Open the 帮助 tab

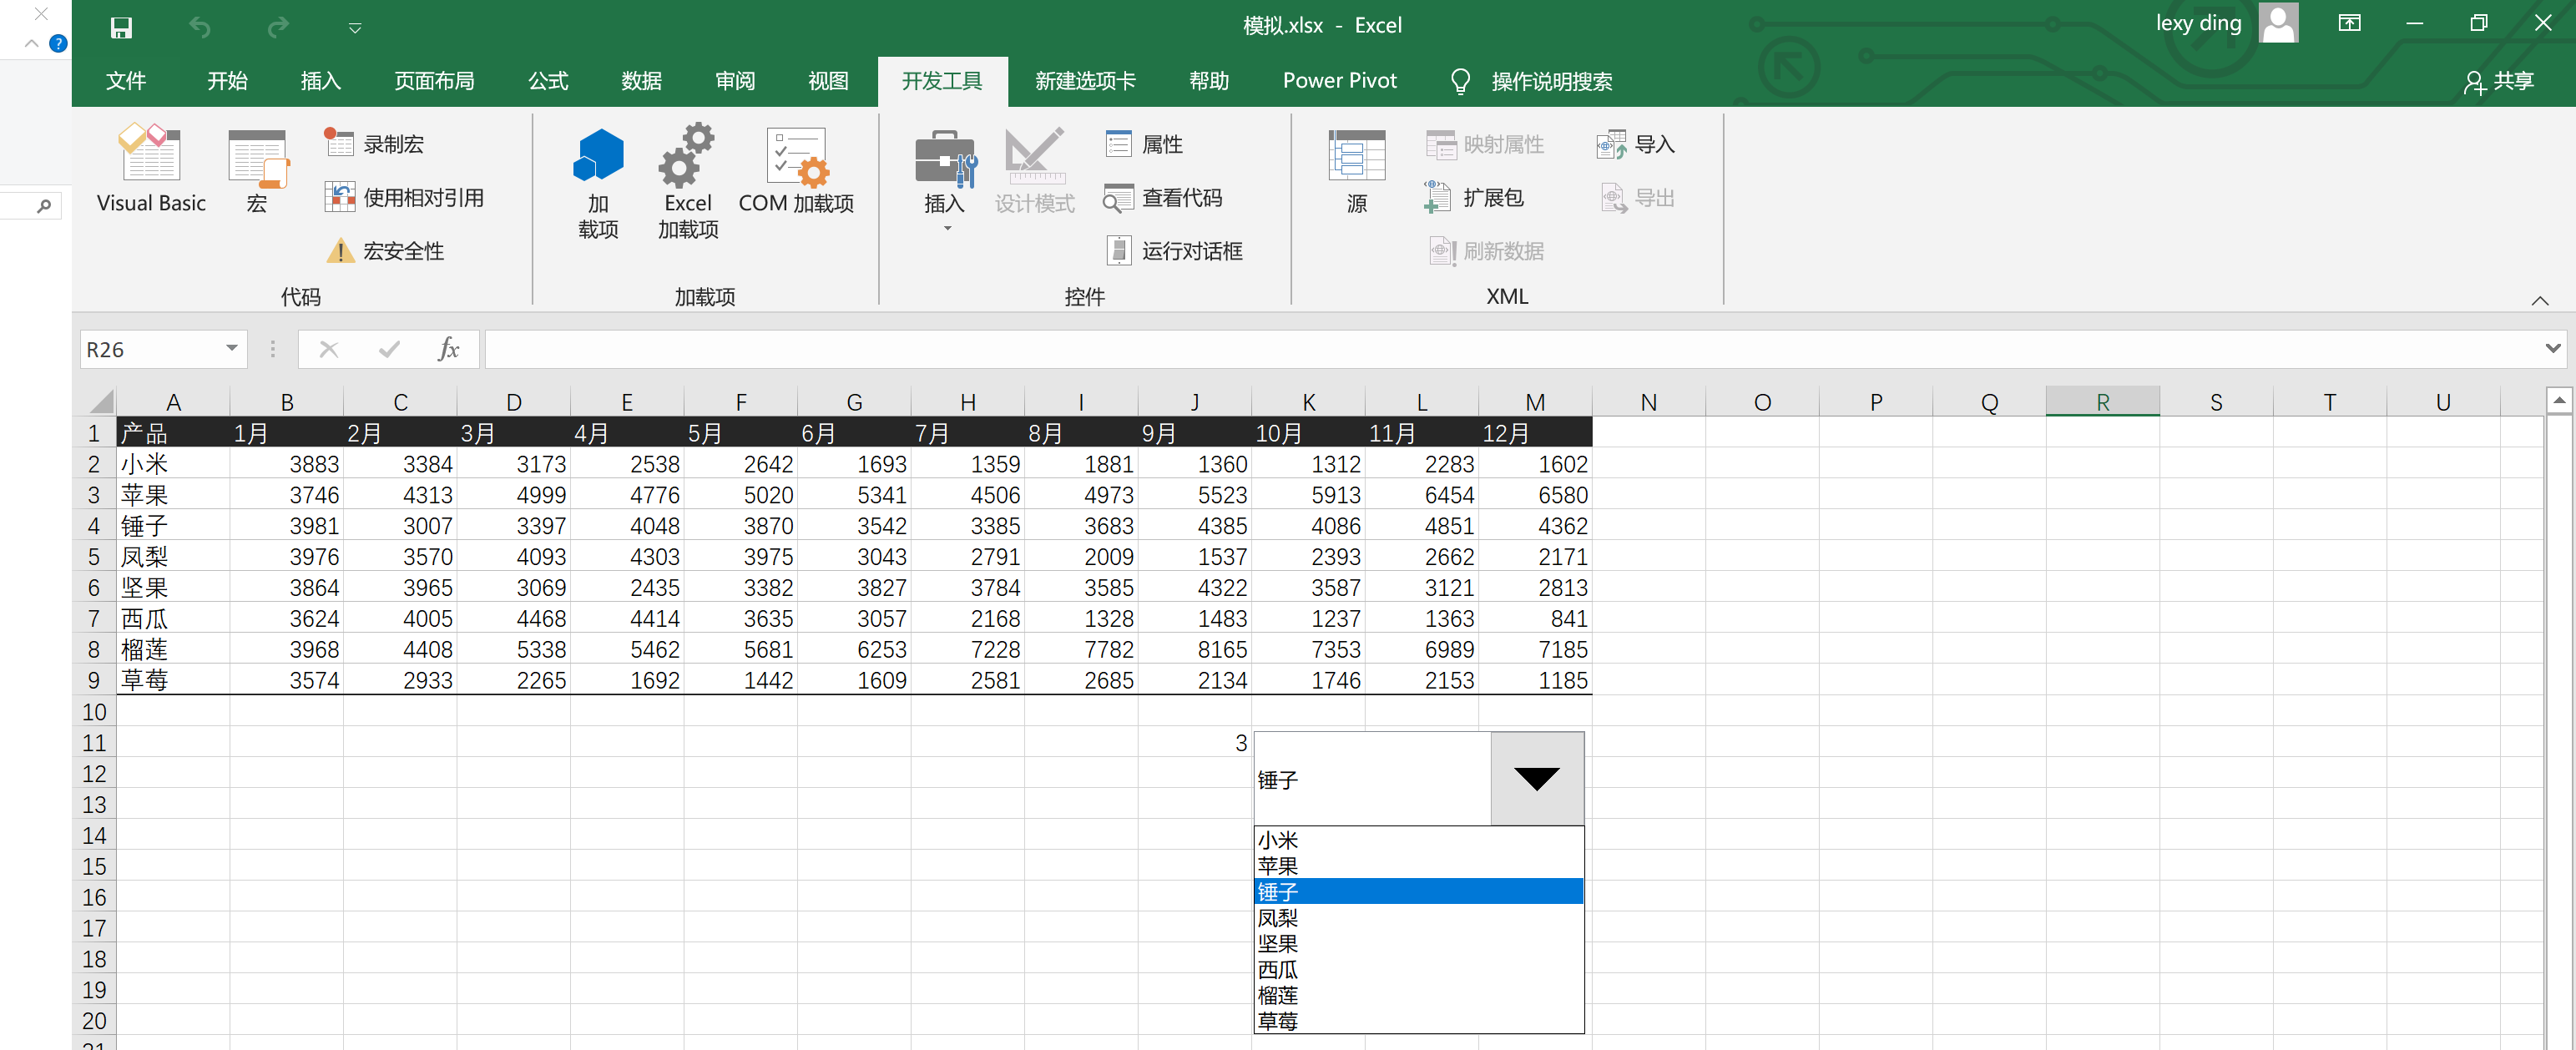[1209, 81]
